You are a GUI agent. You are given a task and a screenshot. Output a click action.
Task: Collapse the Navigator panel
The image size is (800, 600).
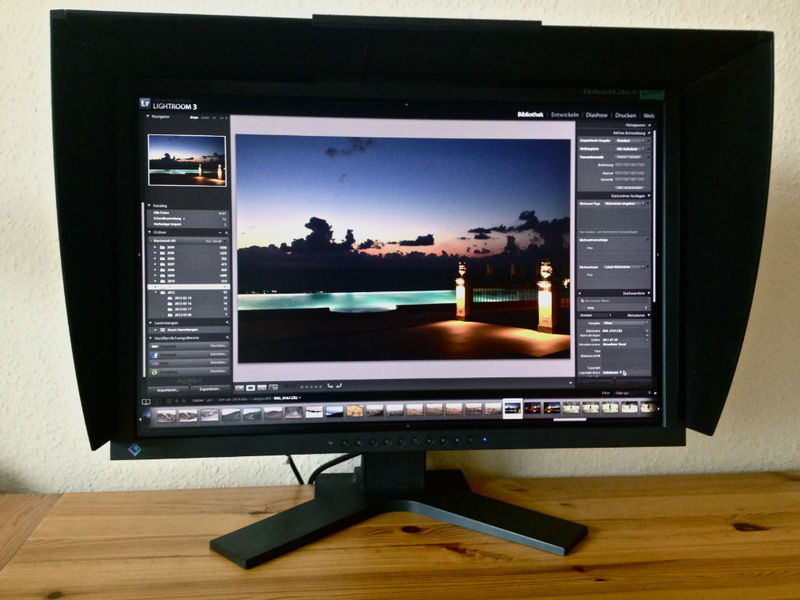[148, 116]
